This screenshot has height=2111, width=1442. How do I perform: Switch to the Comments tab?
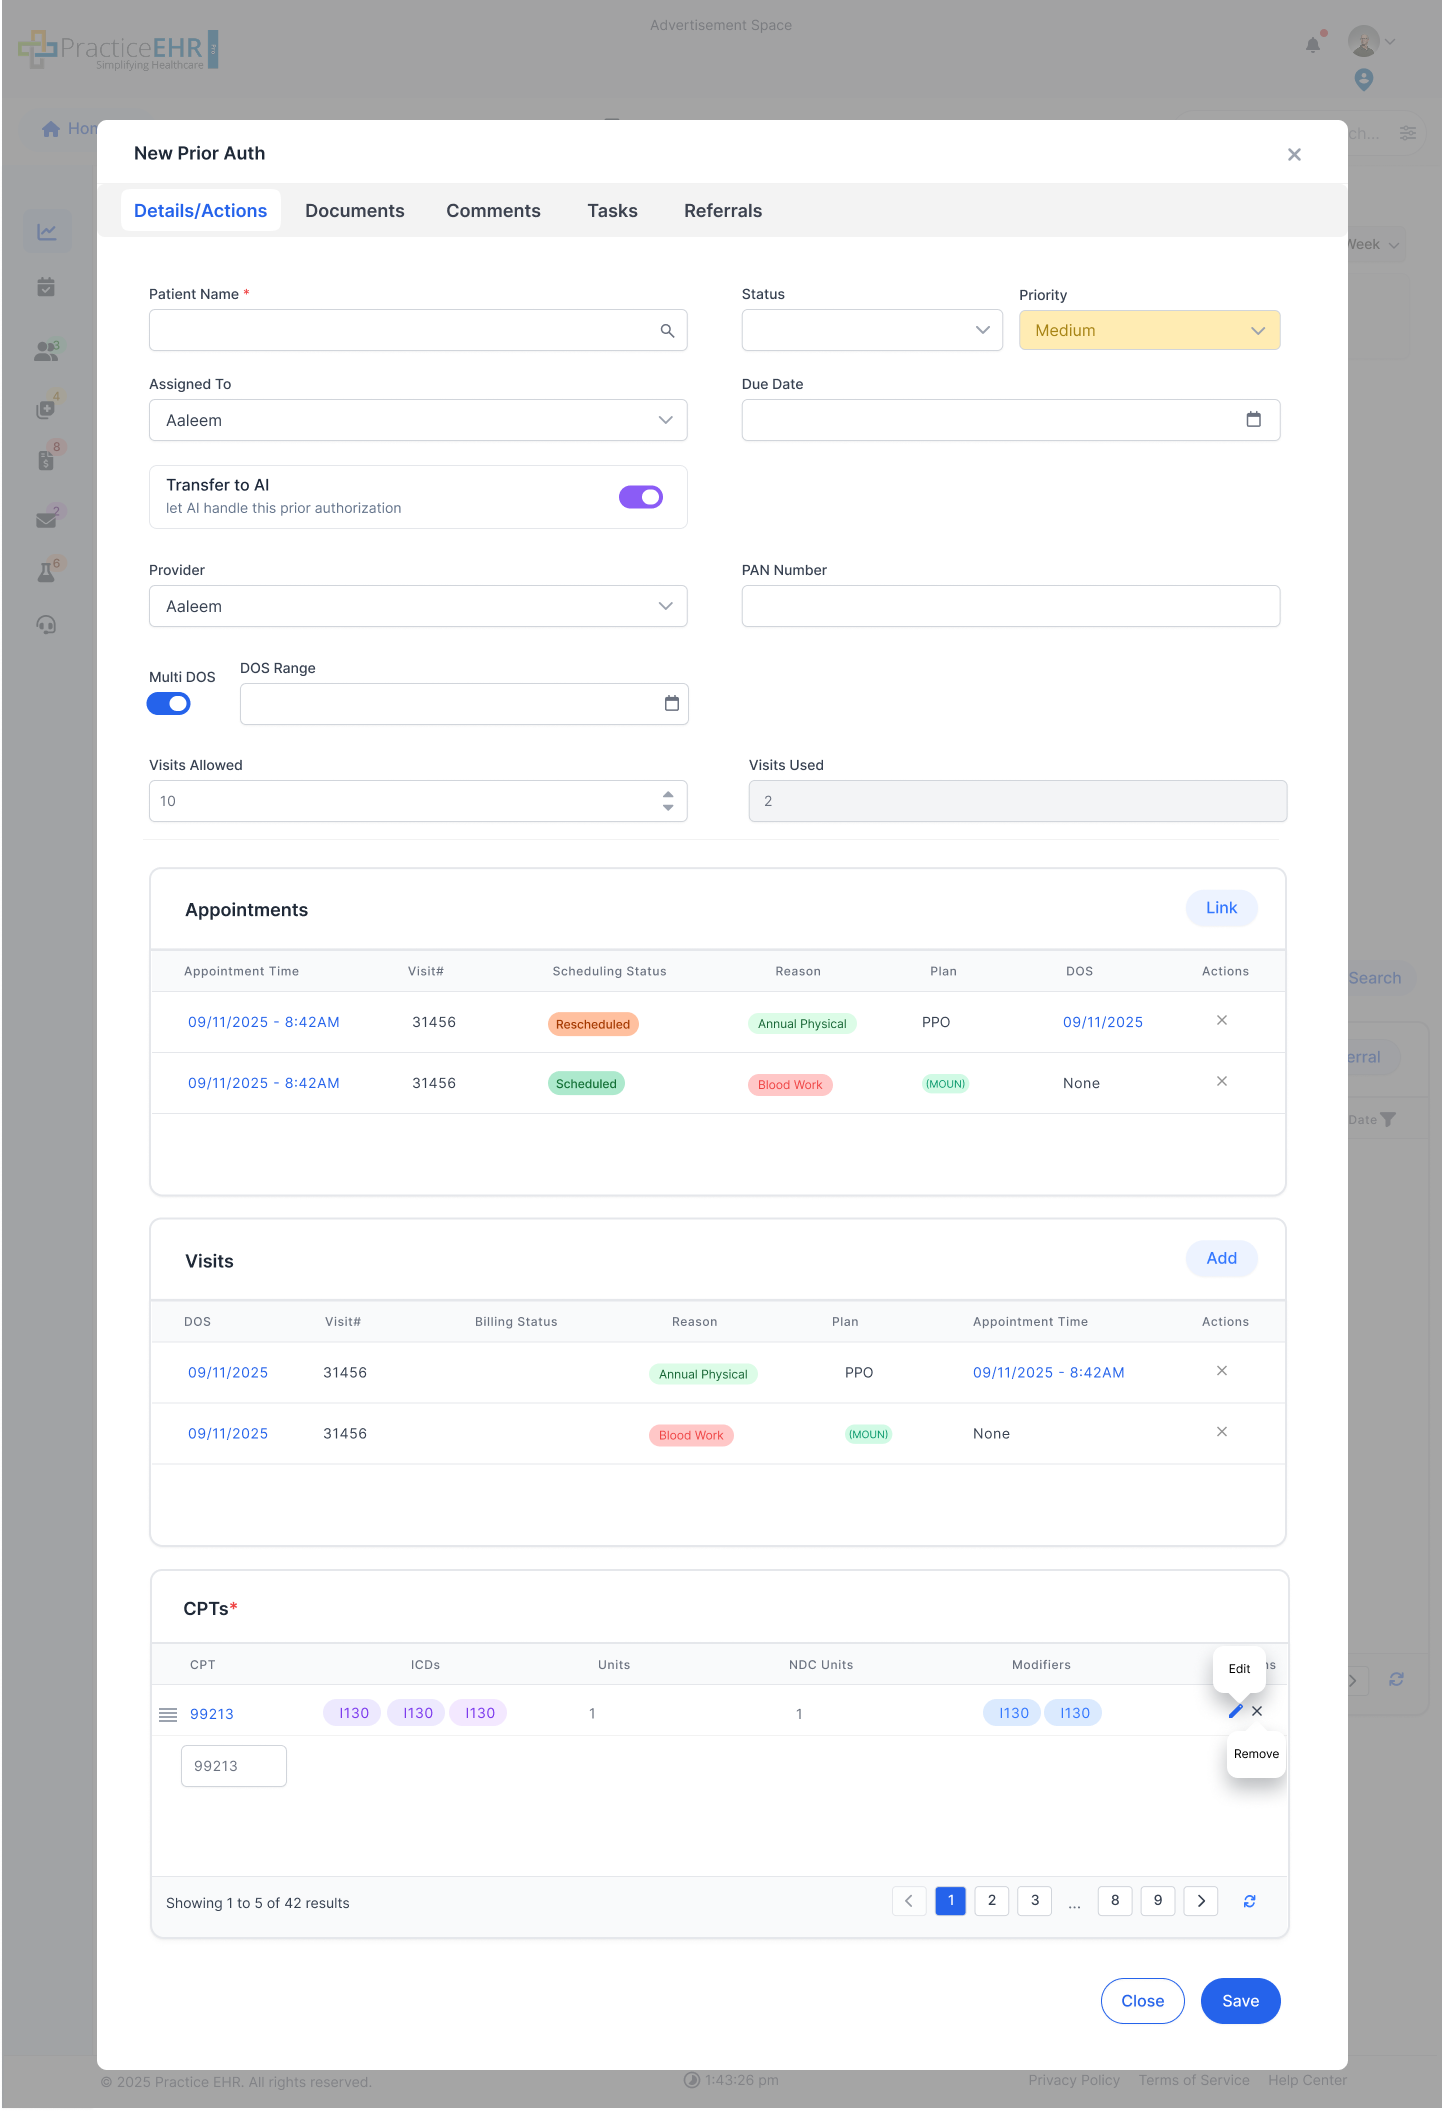pos(493,211)
